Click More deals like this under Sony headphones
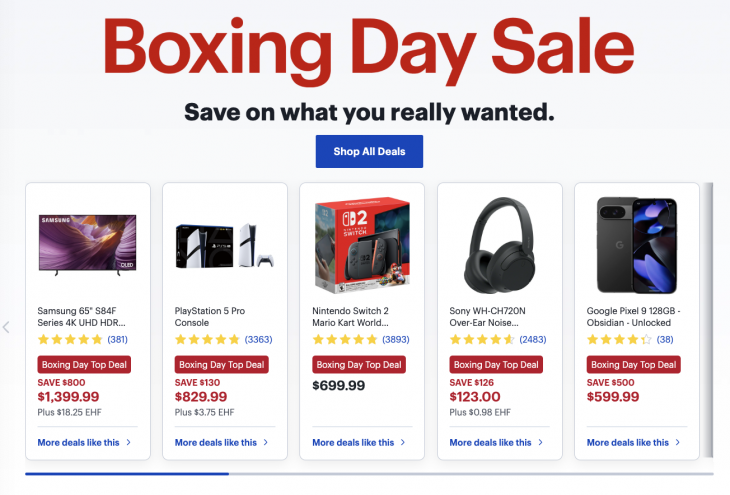 pyautogui.click(x=496, y=442)
